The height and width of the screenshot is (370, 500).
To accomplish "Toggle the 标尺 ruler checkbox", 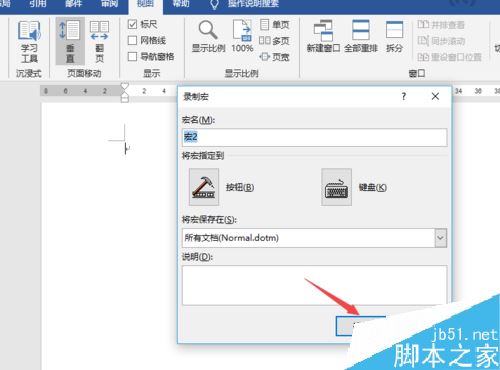I will point(132,24).
